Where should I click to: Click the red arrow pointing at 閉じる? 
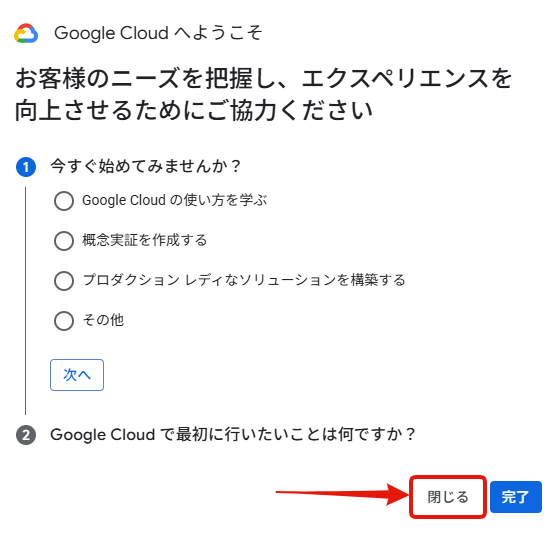[x=342, y=493]
